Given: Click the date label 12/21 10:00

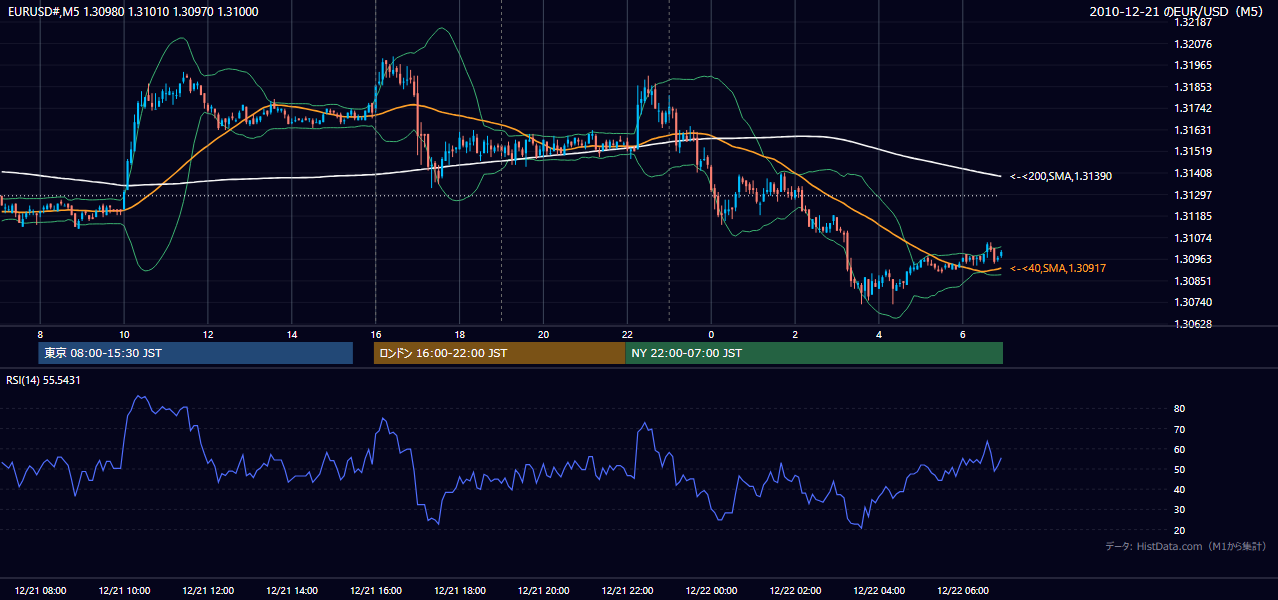Looking at the screenshot, I should point(125,590).
